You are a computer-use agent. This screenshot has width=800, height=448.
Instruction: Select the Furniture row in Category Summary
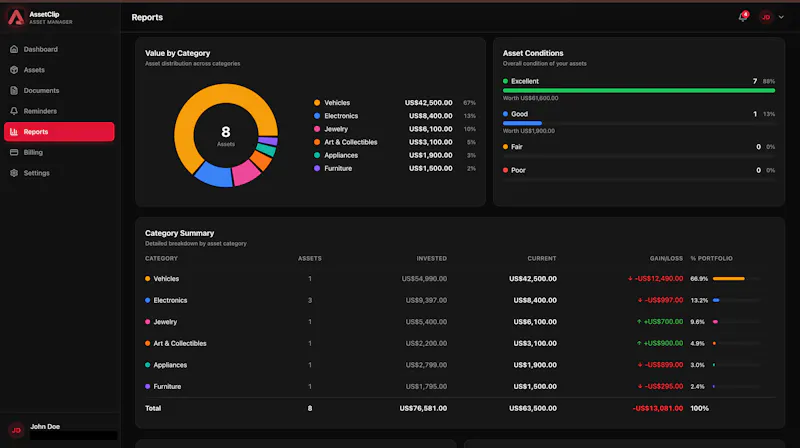pyautogui.click(x=460, y=387)
